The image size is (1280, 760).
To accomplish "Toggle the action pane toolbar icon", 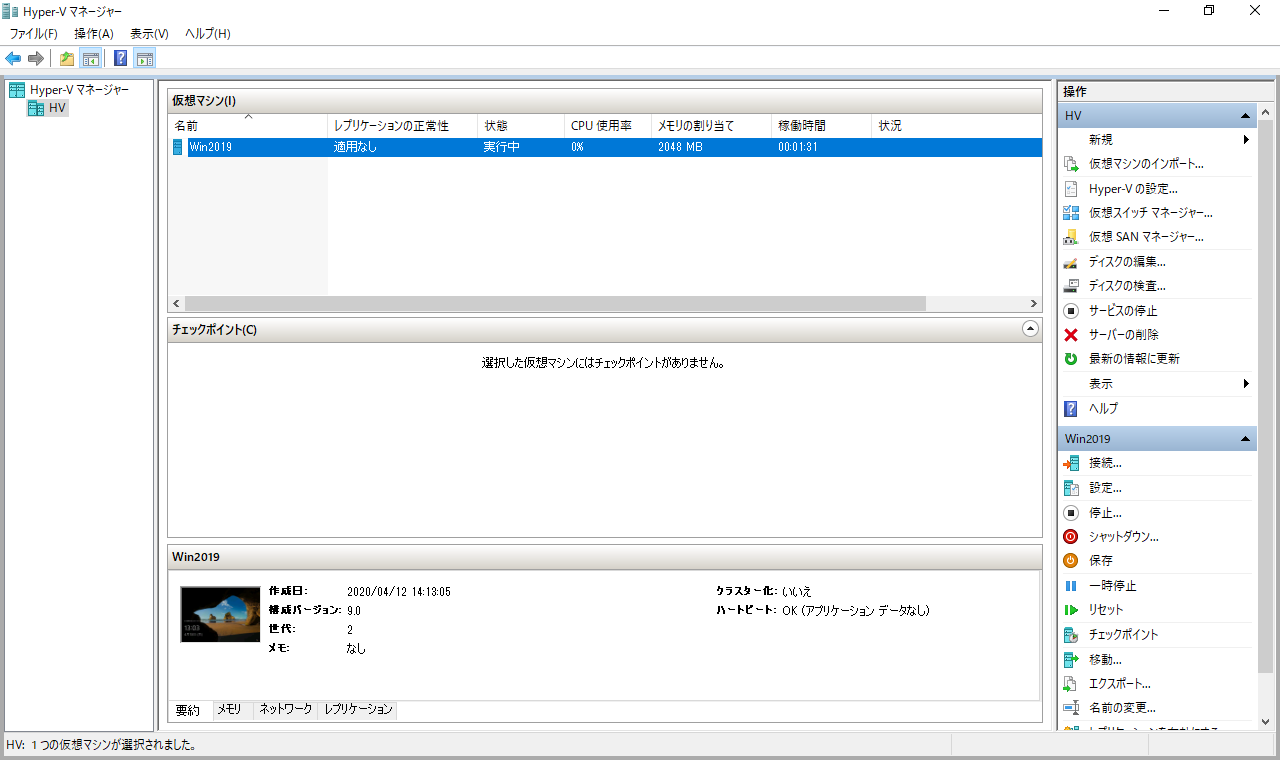I will click(145, 58).
